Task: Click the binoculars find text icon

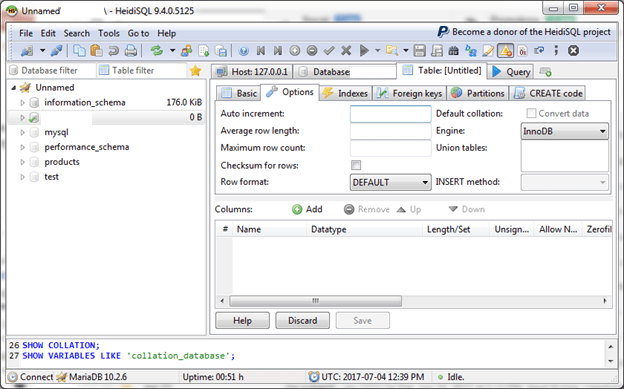Action: [453, 51]
